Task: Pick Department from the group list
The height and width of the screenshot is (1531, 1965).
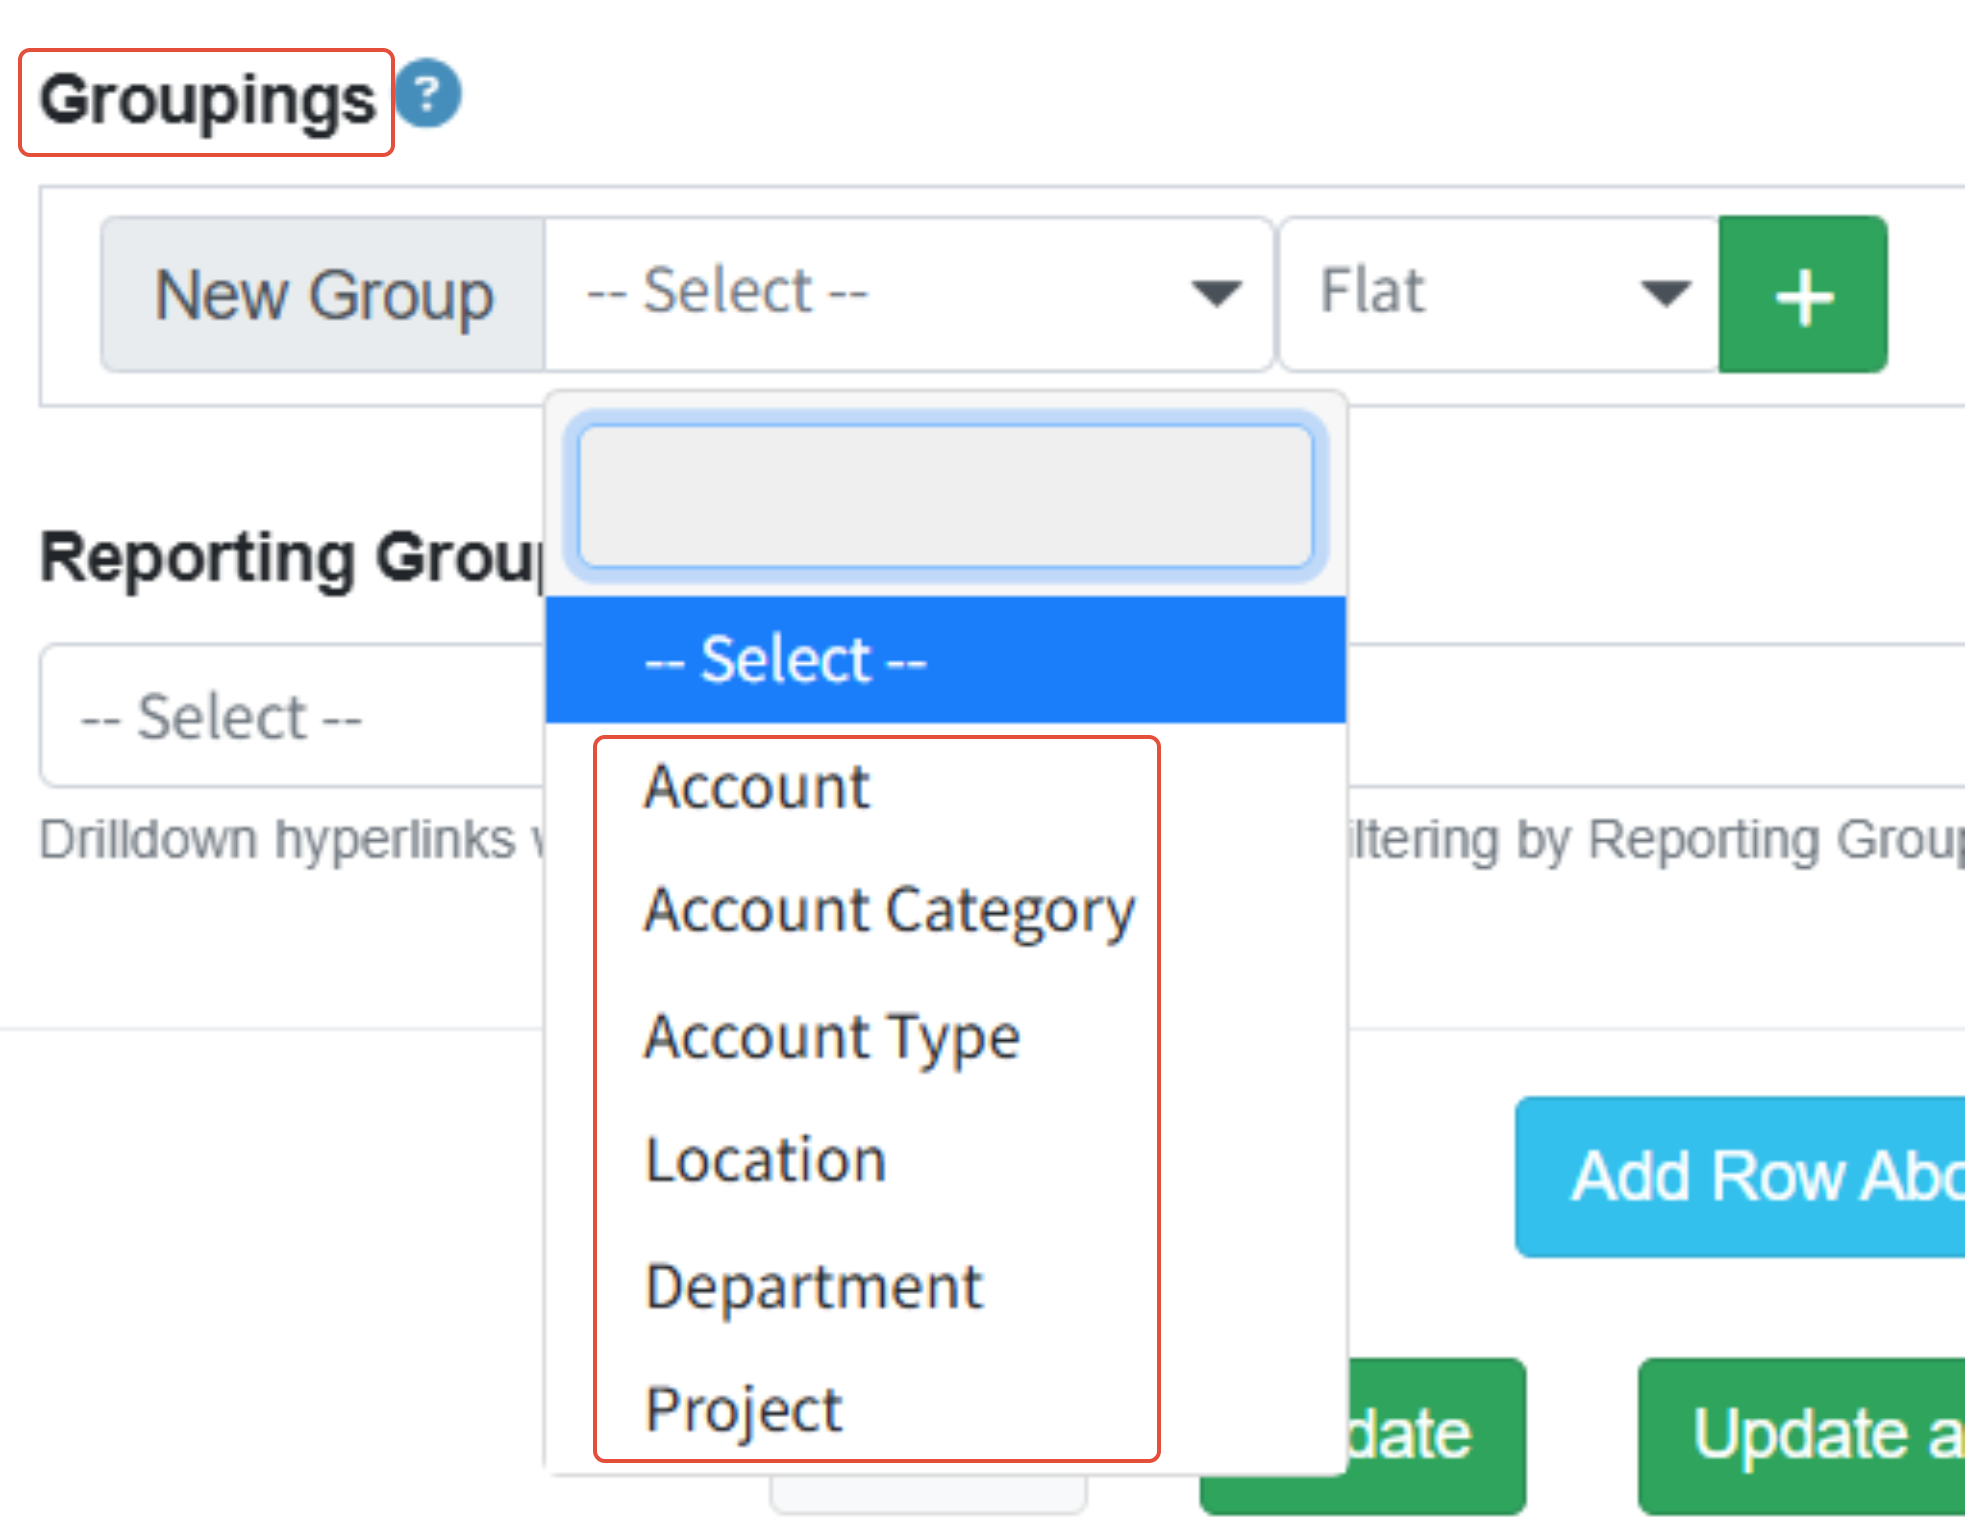Action: (x=814, y=1287)
